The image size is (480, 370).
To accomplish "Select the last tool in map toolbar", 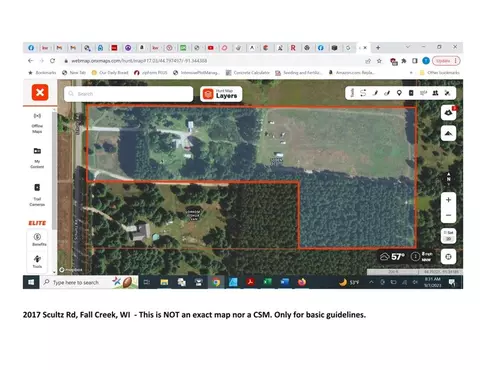I will point(447,93).
